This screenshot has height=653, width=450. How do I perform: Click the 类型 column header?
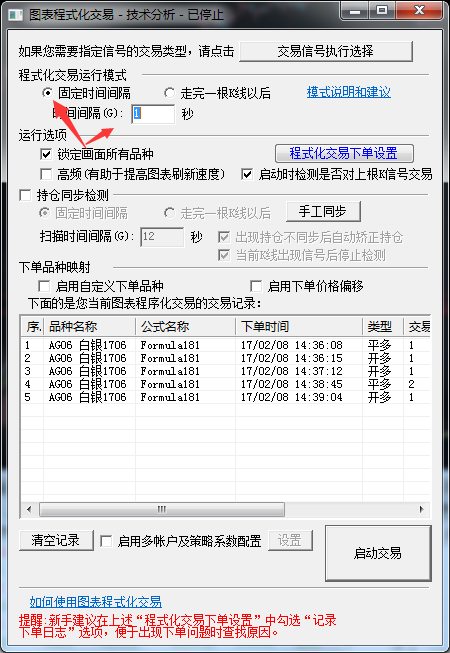pyautogui.click(x=383, y=327)
